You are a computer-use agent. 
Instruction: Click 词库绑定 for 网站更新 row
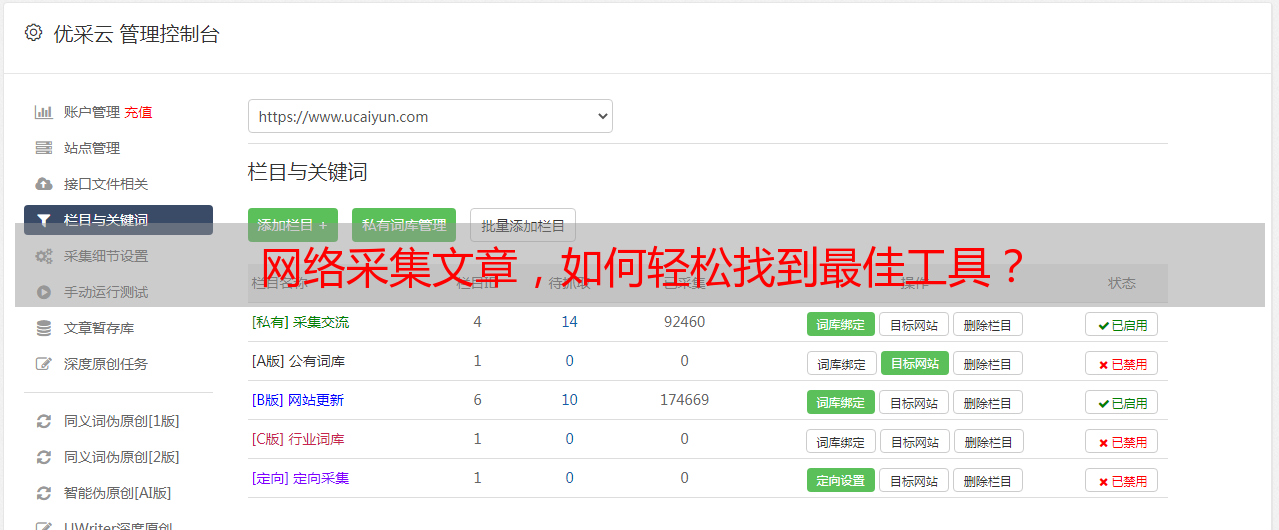point(841,402)
